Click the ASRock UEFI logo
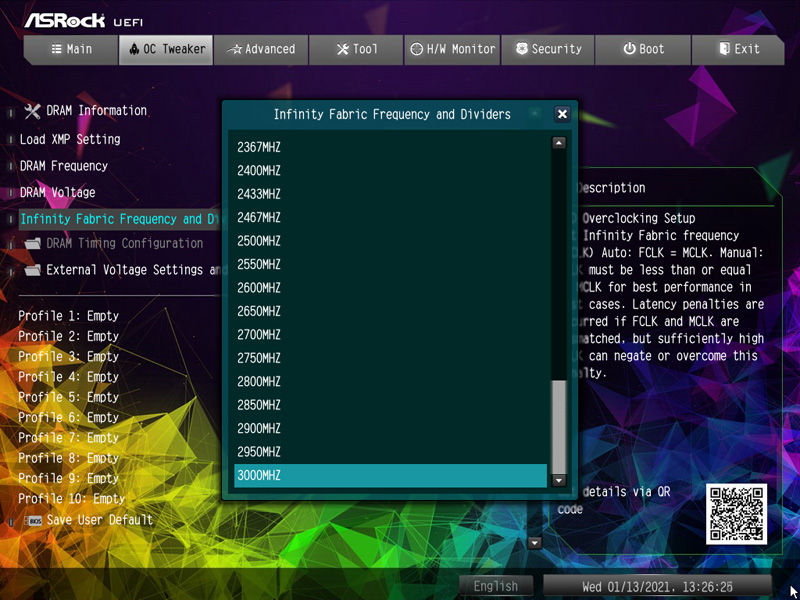The image size is (800, 600). 84,20
